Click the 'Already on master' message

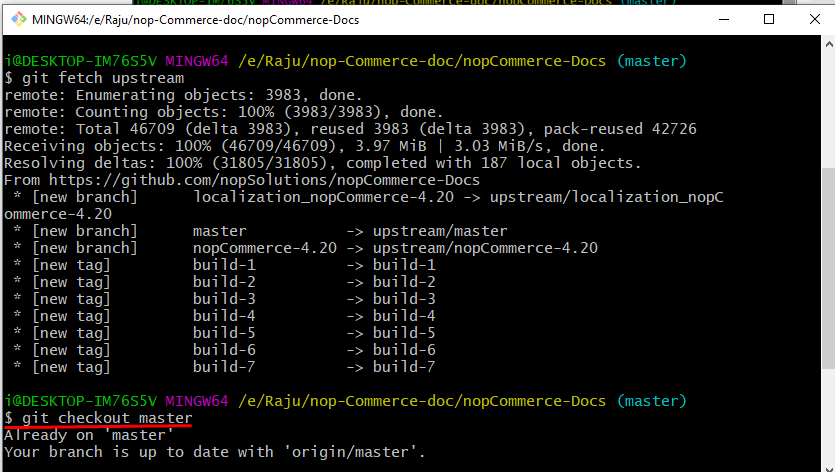[x=89, y=435]
